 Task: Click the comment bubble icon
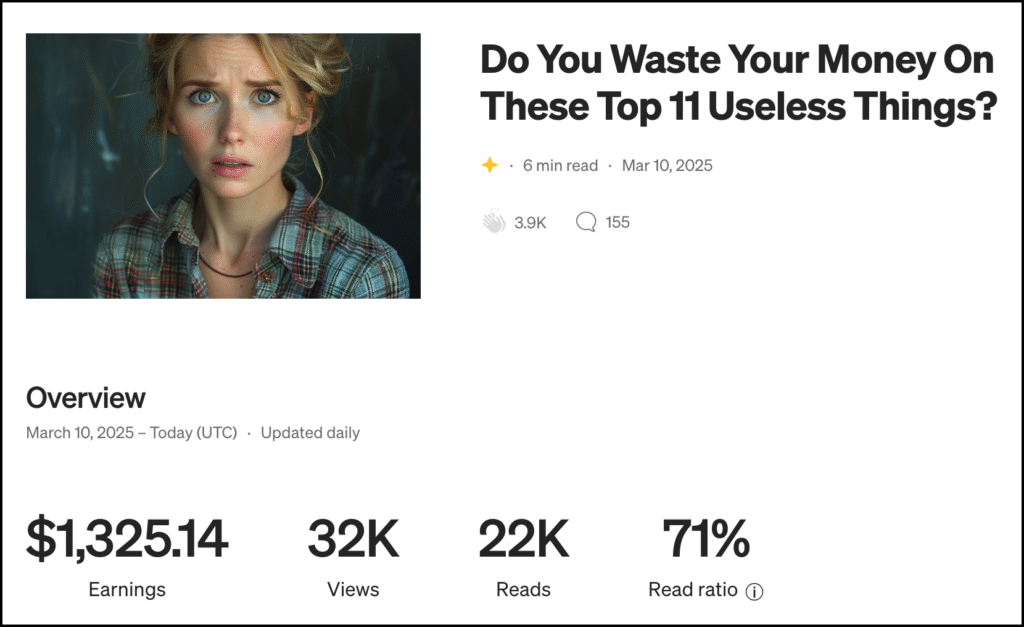586,222
